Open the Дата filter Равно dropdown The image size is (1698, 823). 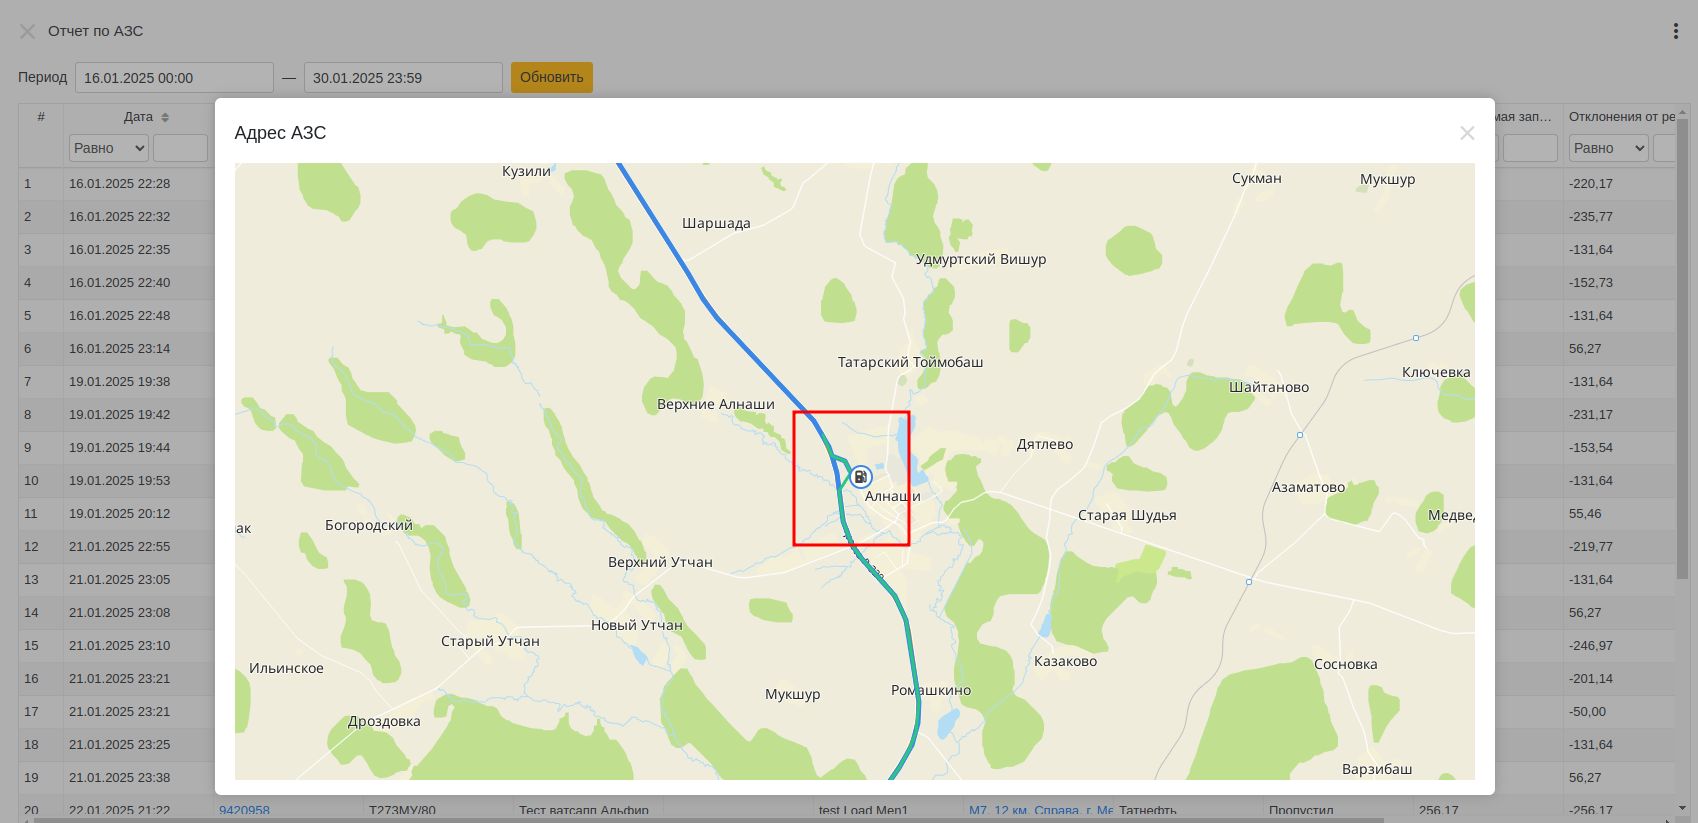108,148
